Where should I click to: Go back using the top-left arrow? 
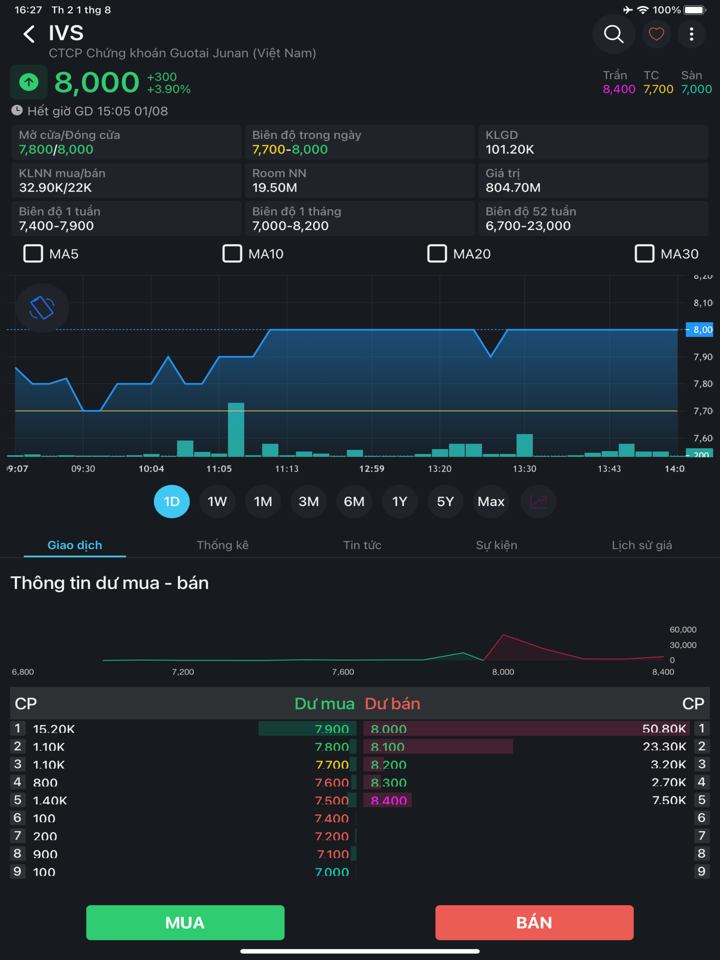point(29,35)
